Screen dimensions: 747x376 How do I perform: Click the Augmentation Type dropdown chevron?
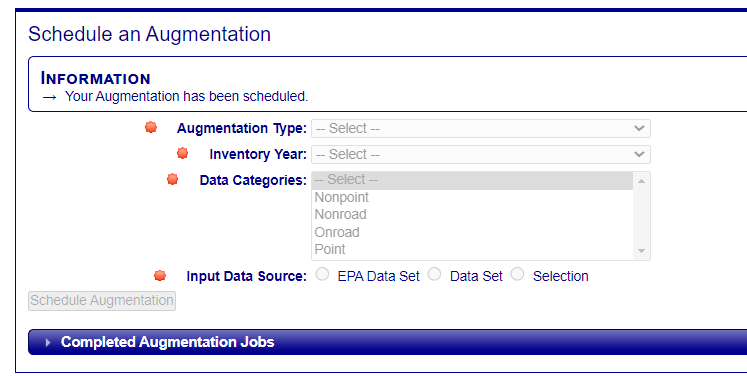[639, 128]
